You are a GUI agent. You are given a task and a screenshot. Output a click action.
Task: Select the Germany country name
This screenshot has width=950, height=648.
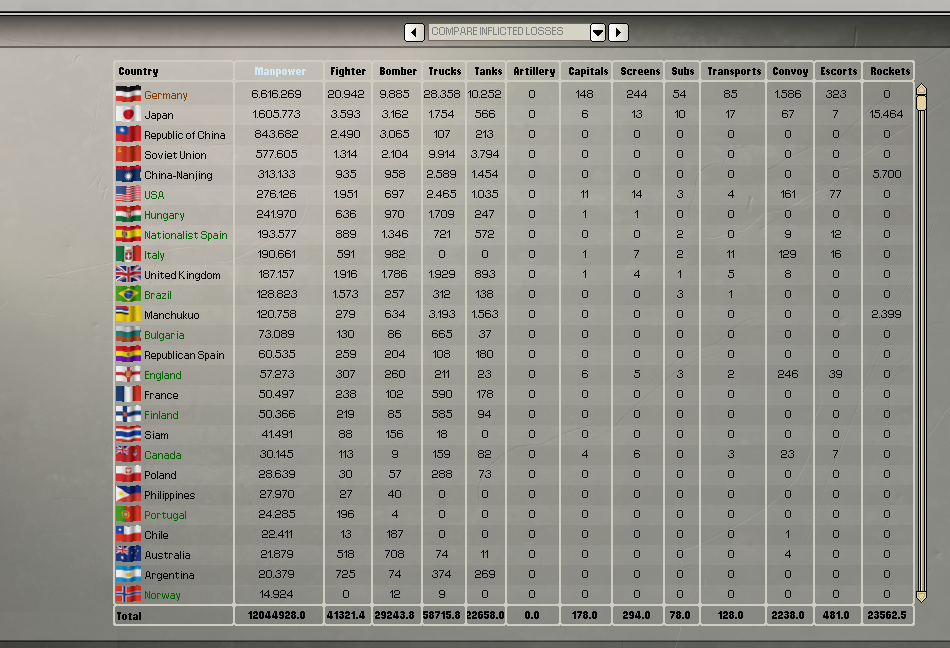165,95
